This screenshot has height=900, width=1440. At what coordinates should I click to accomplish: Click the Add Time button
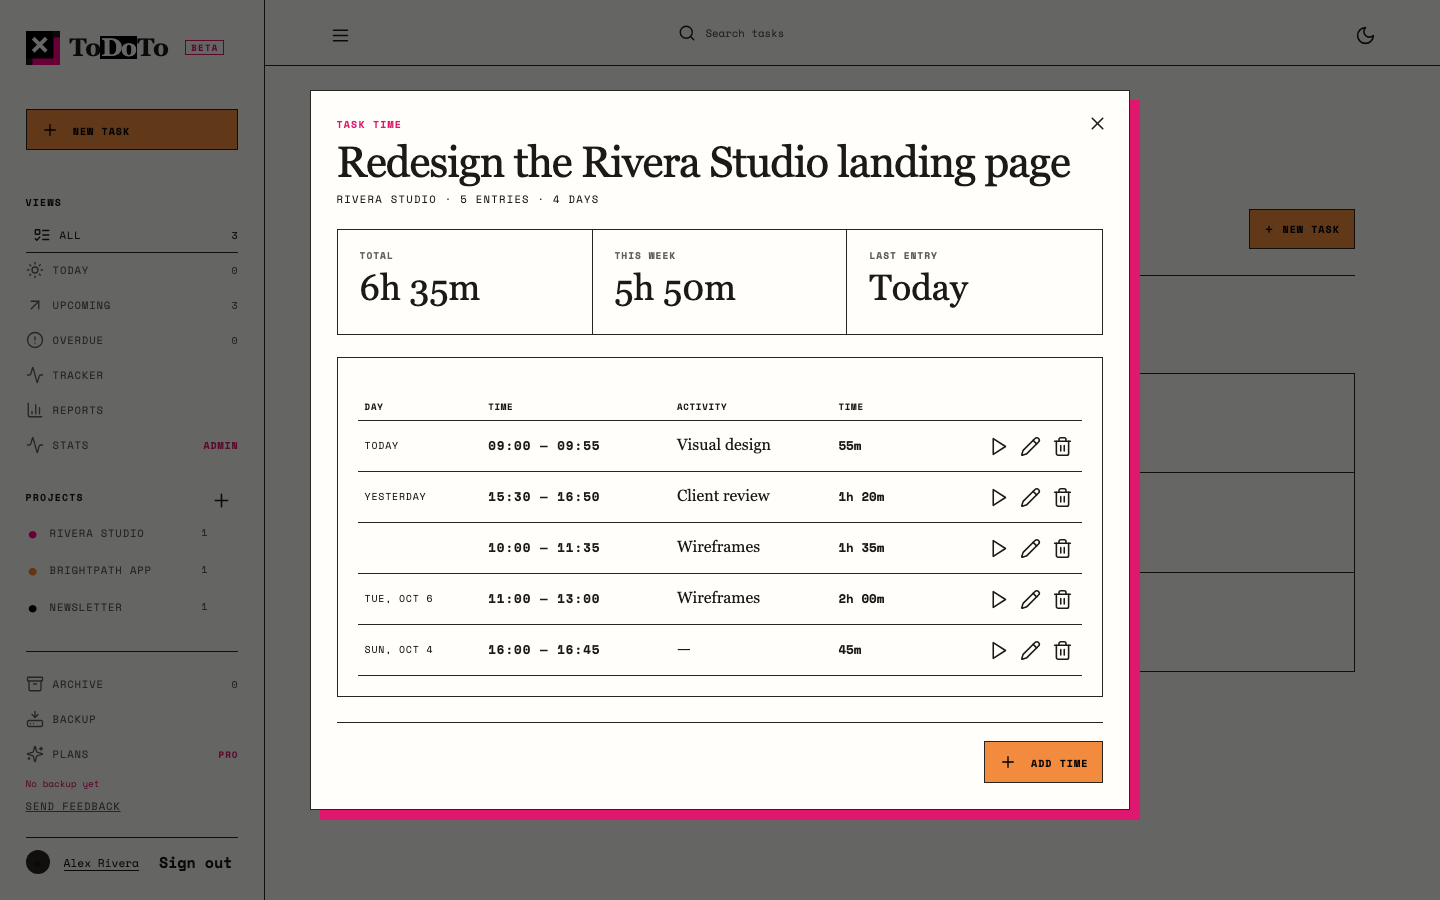pyautogui.click(x=1043, y=762)
